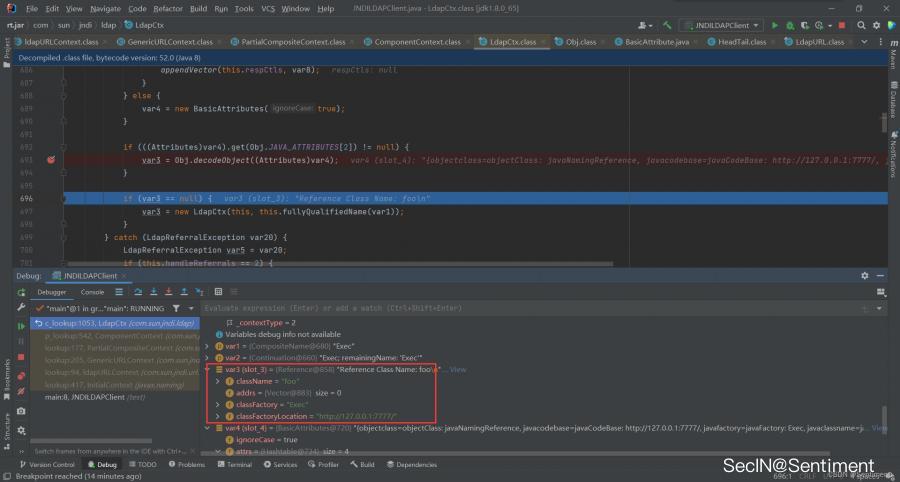Click the Step Over debugger icon
Viewport: 900px width, 482px height.
click(x=138, y=292)
